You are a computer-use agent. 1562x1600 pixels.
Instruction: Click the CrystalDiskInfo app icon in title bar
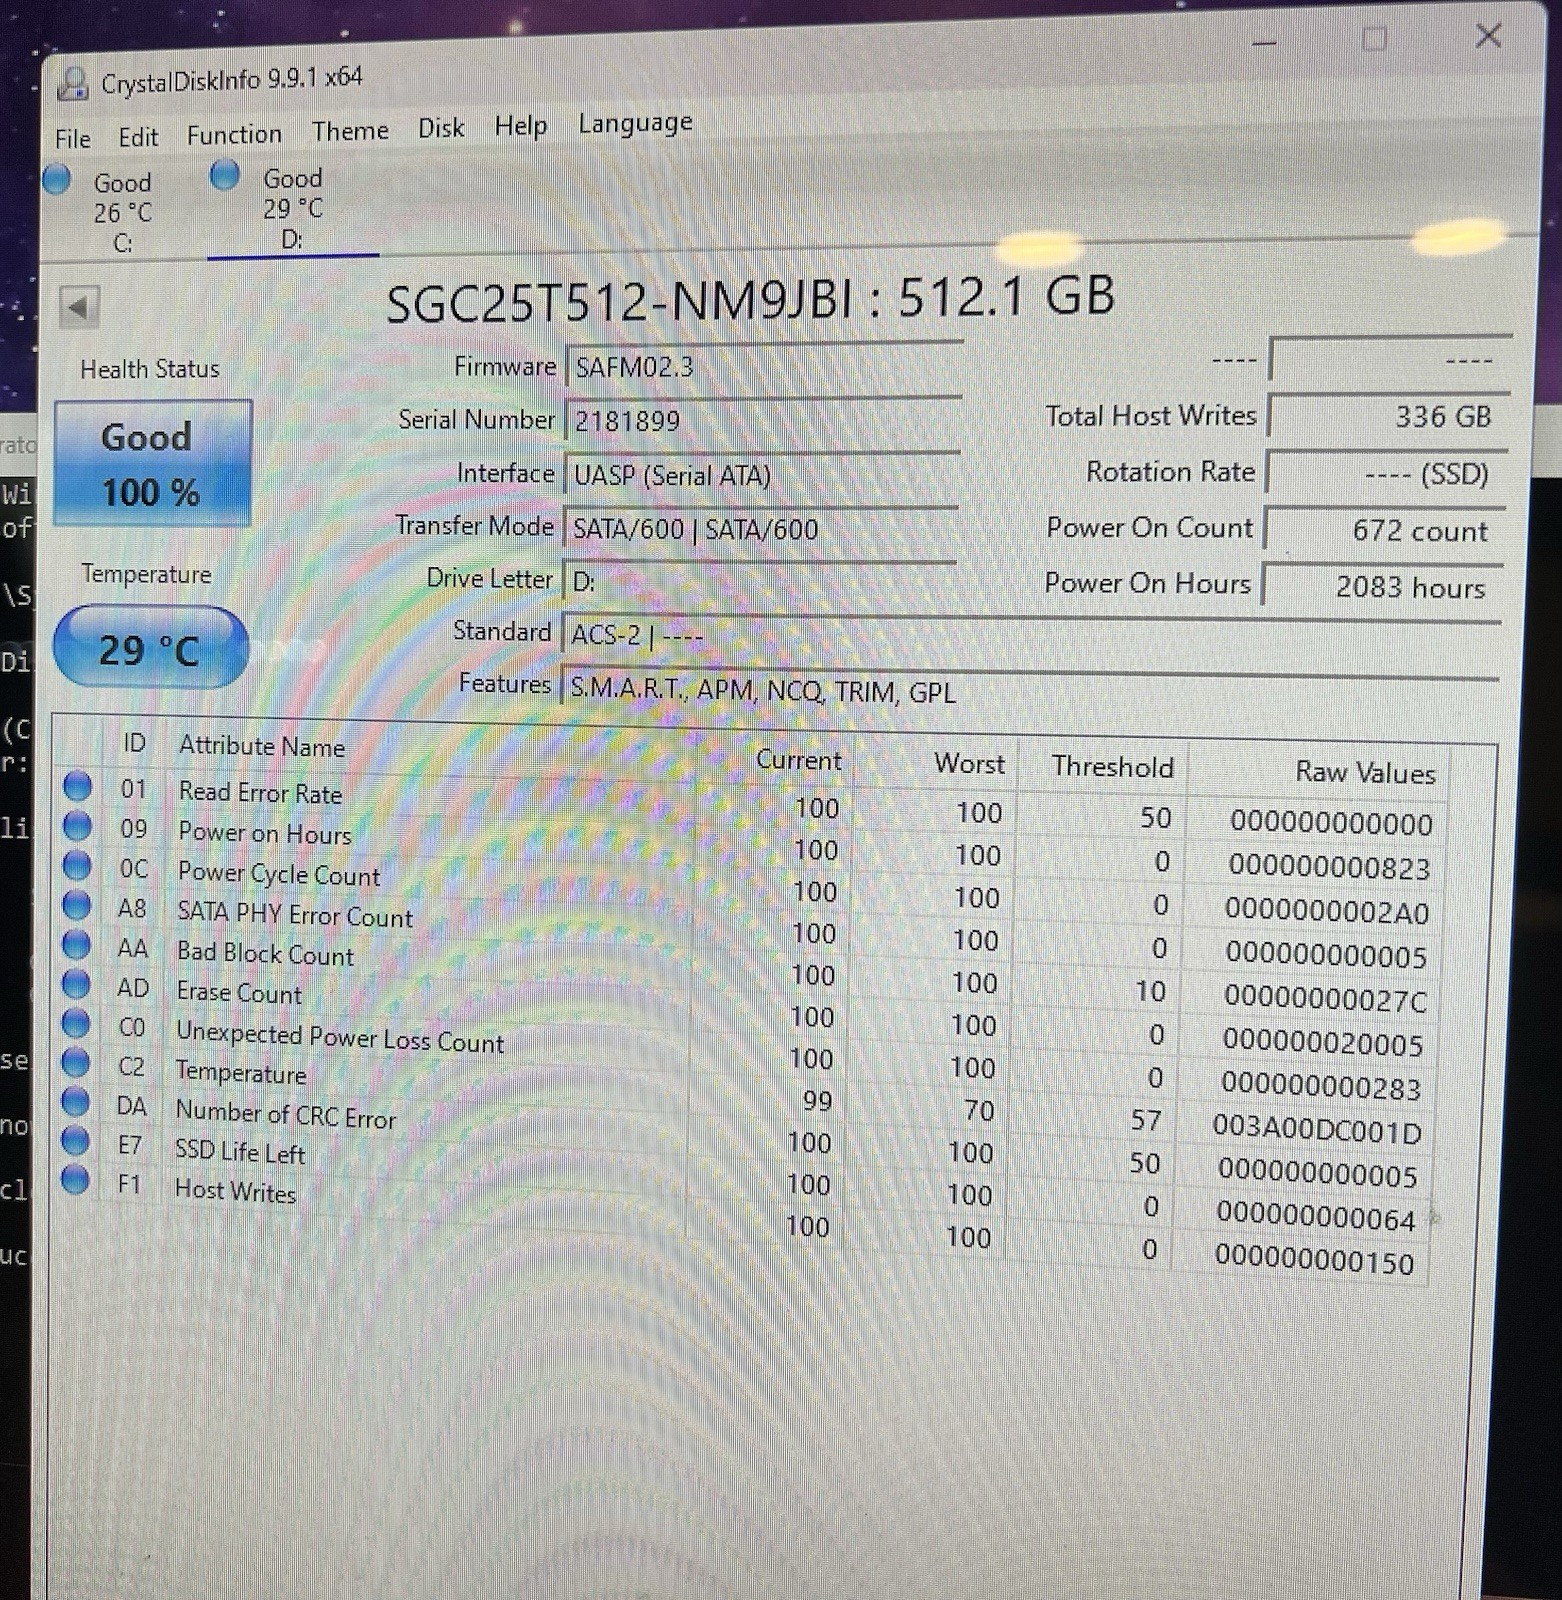point(73,84)
